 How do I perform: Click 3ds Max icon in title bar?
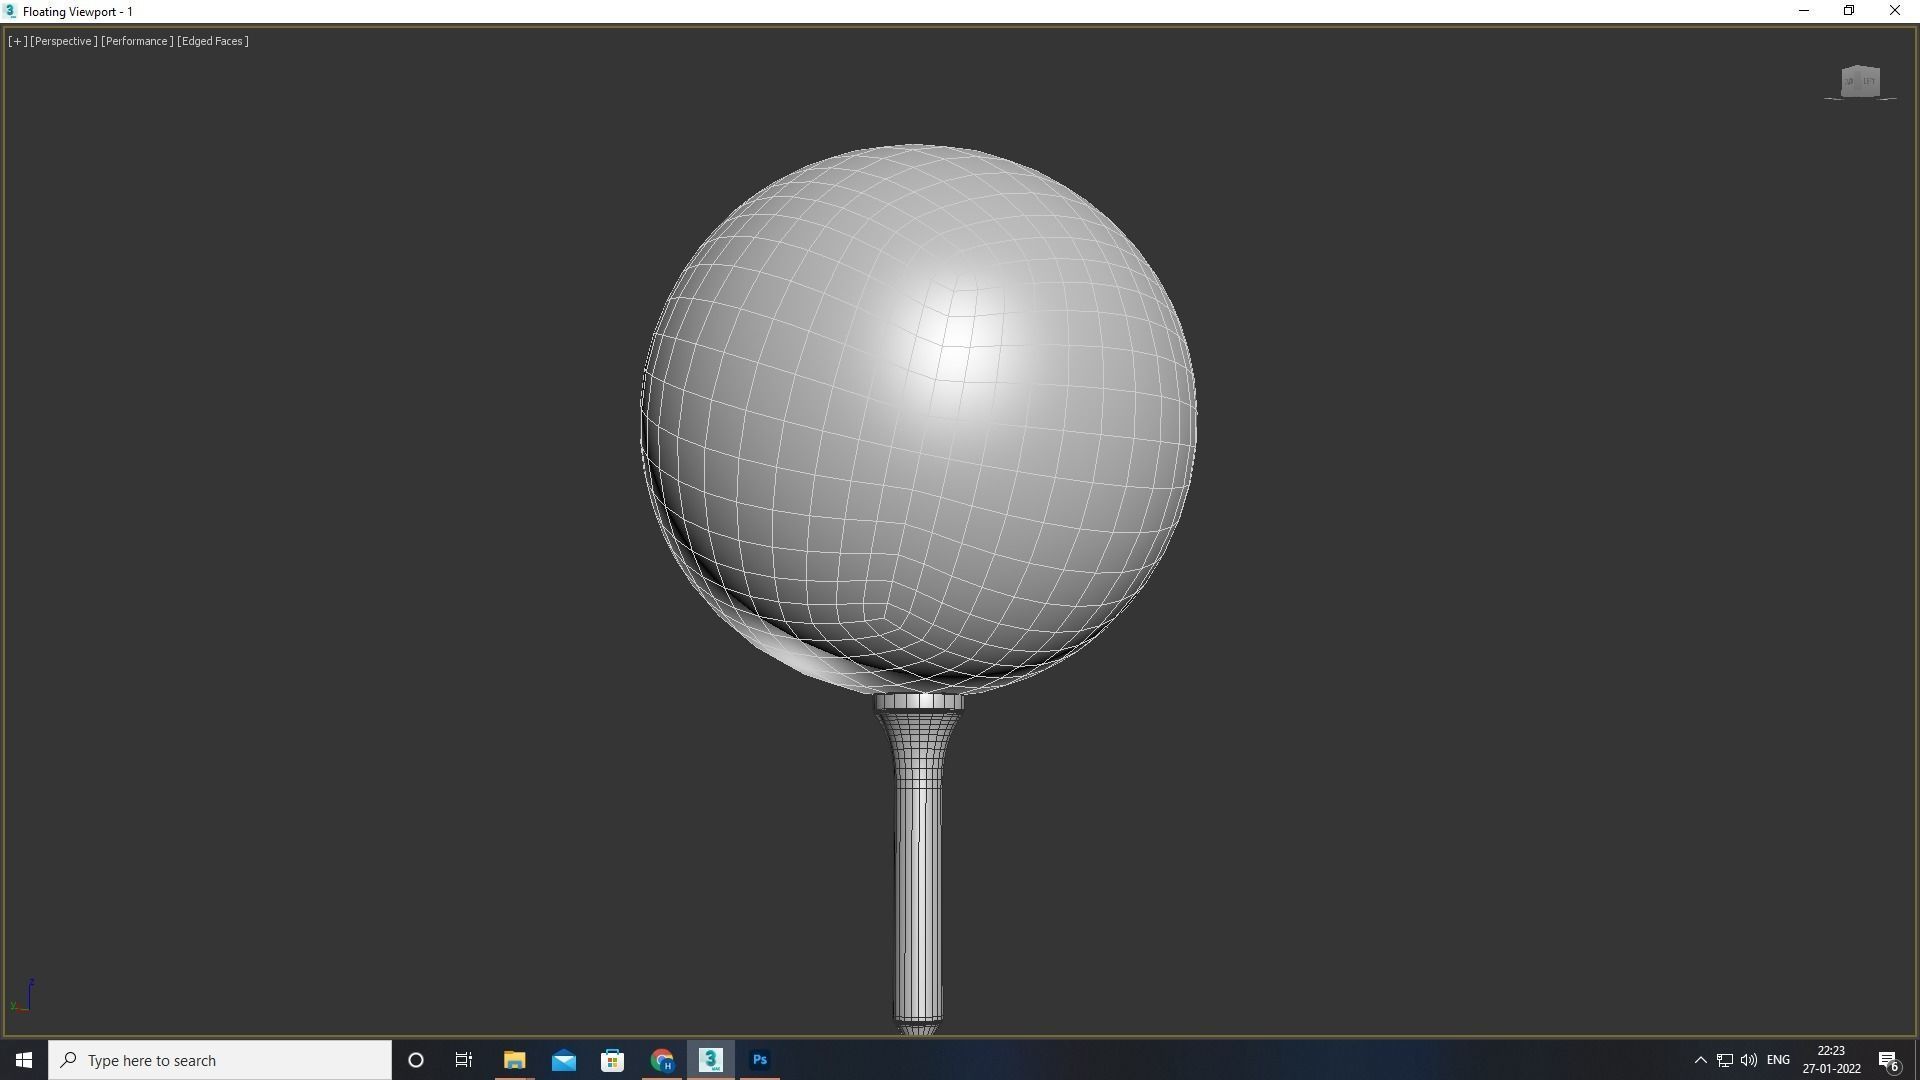pyautogui.click(x=10, y=11)
